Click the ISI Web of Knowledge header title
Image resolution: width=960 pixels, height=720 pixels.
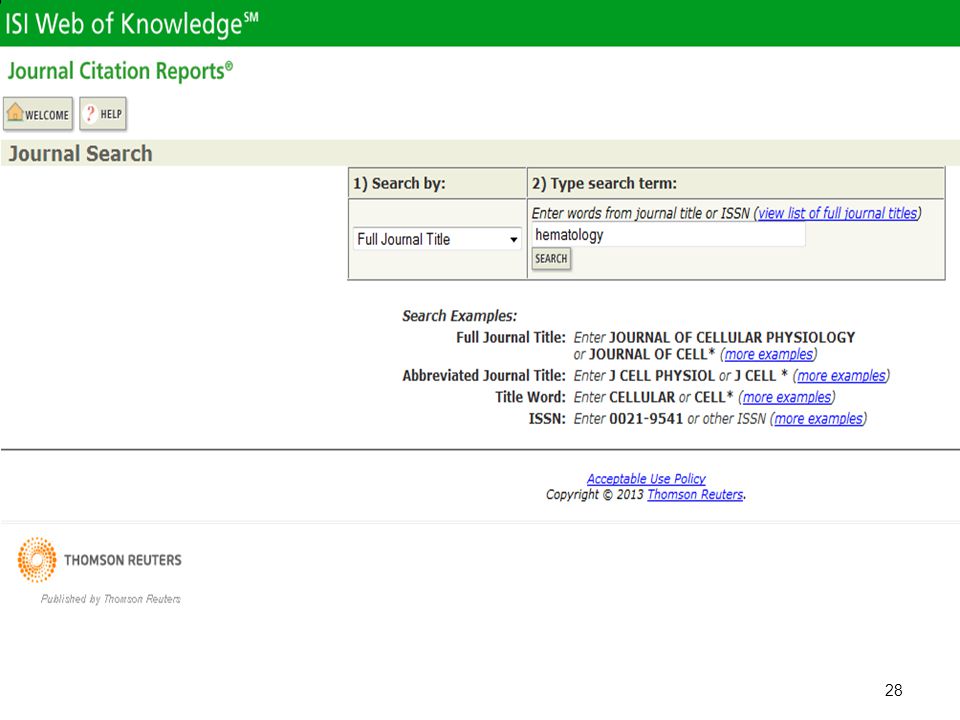[132, 24]
